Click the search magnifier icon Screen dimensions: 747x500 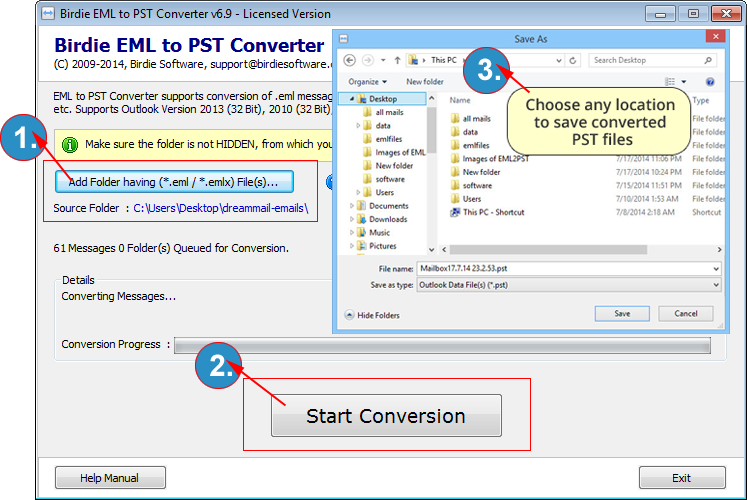click(708, 60)
